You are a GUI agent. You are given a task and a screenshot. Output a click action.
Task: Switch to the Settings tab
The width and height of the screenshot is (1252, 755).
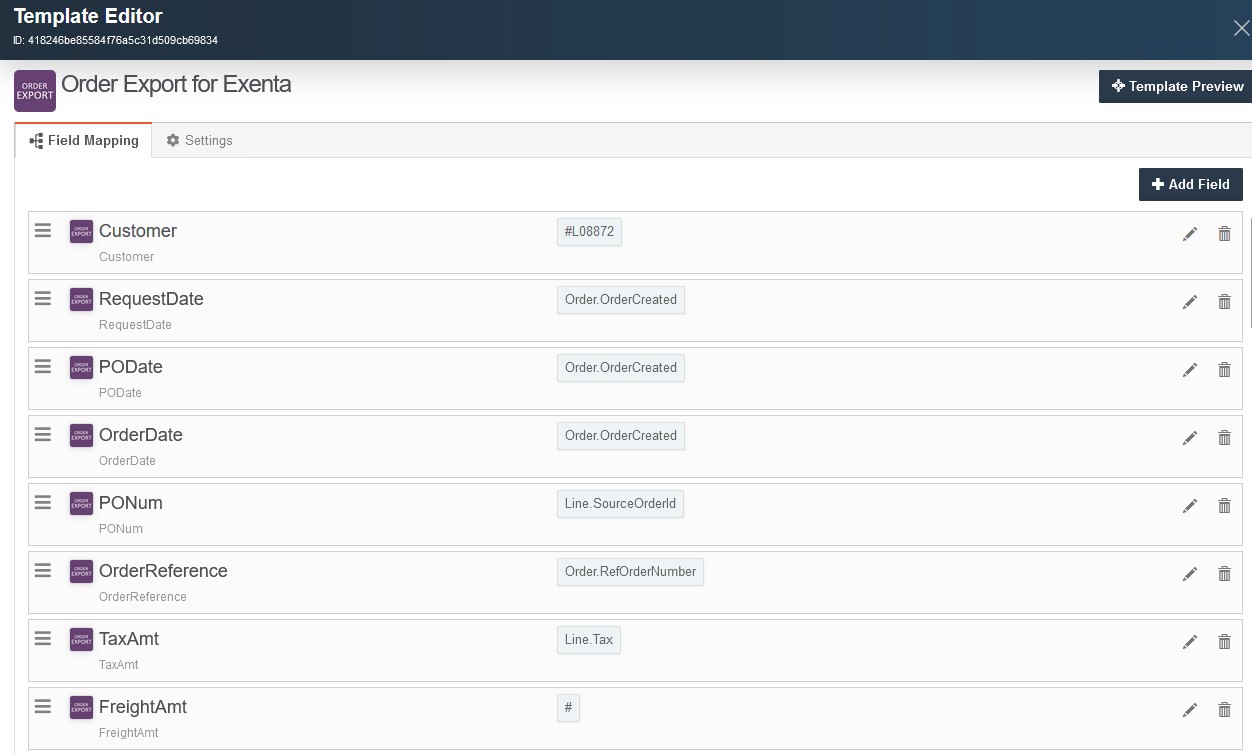point(199,140)
